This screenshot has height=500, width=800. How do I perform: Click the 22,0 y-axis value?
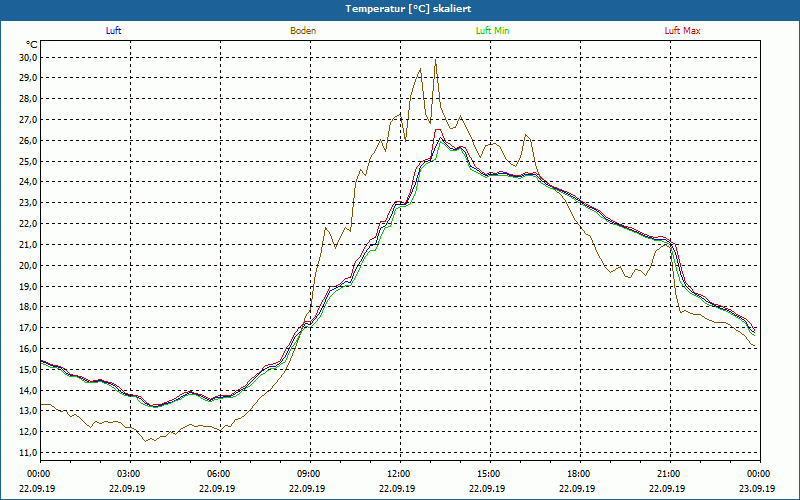coord(29,224)
